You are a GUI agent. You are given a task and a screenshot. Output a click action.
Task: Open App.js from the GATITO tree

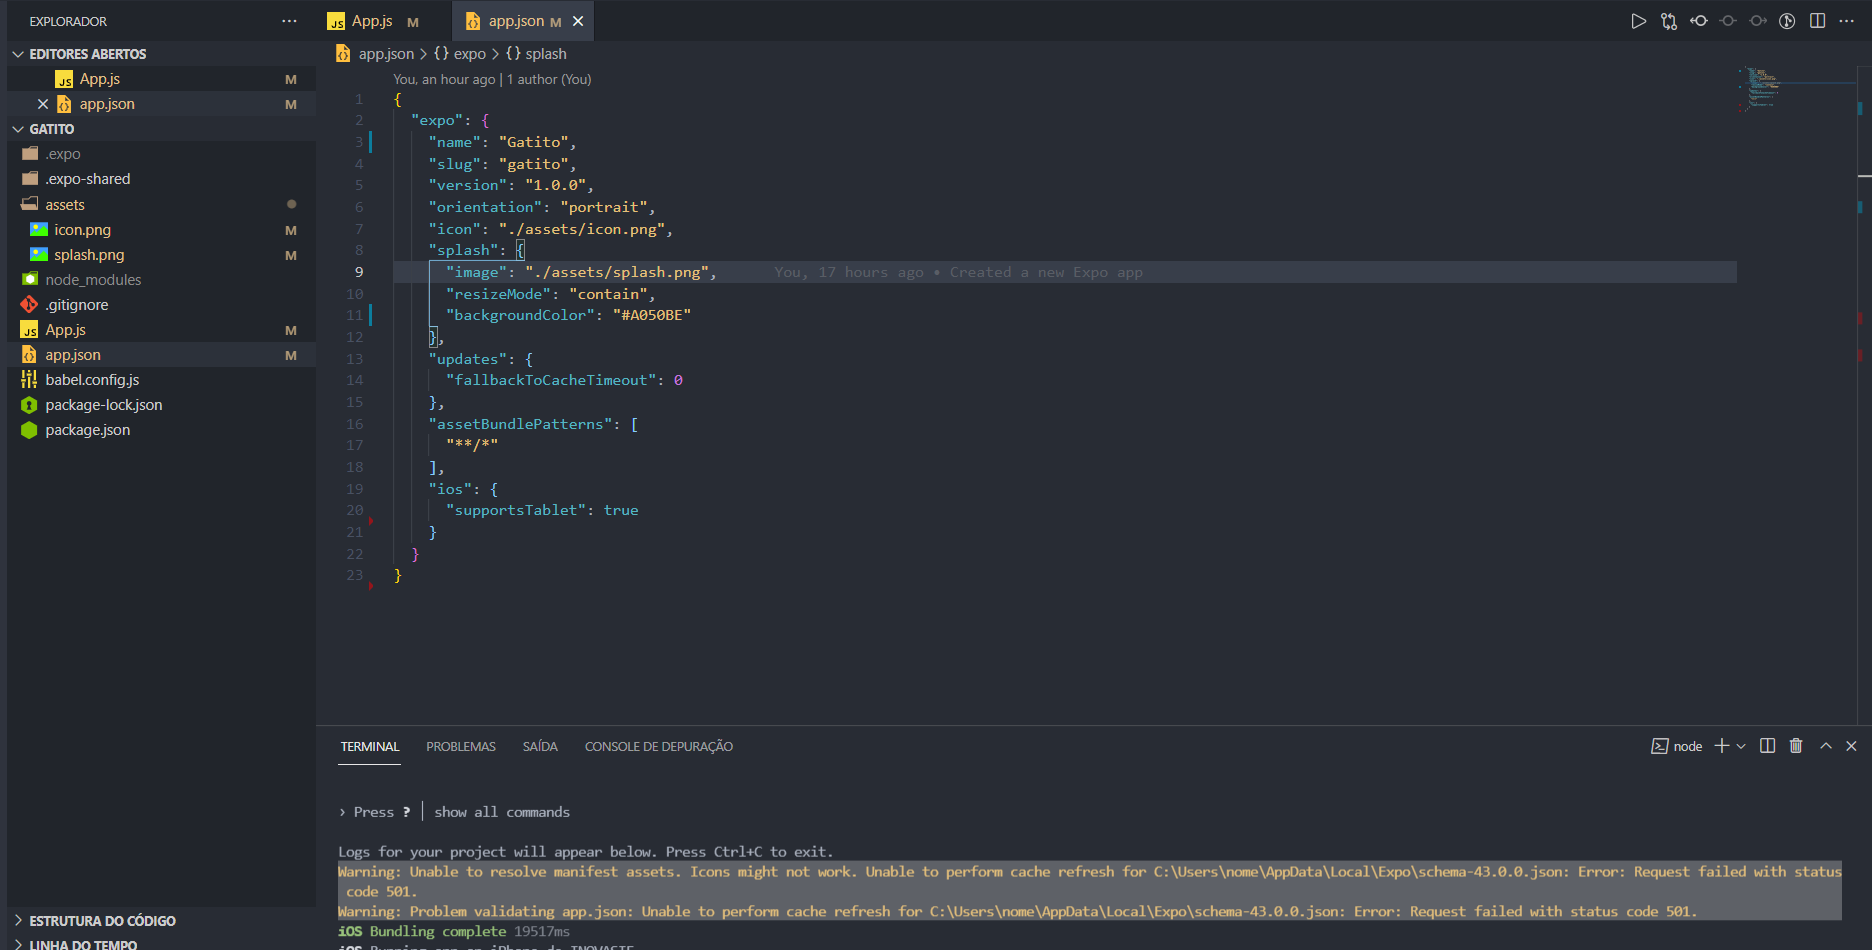[162, 330]
